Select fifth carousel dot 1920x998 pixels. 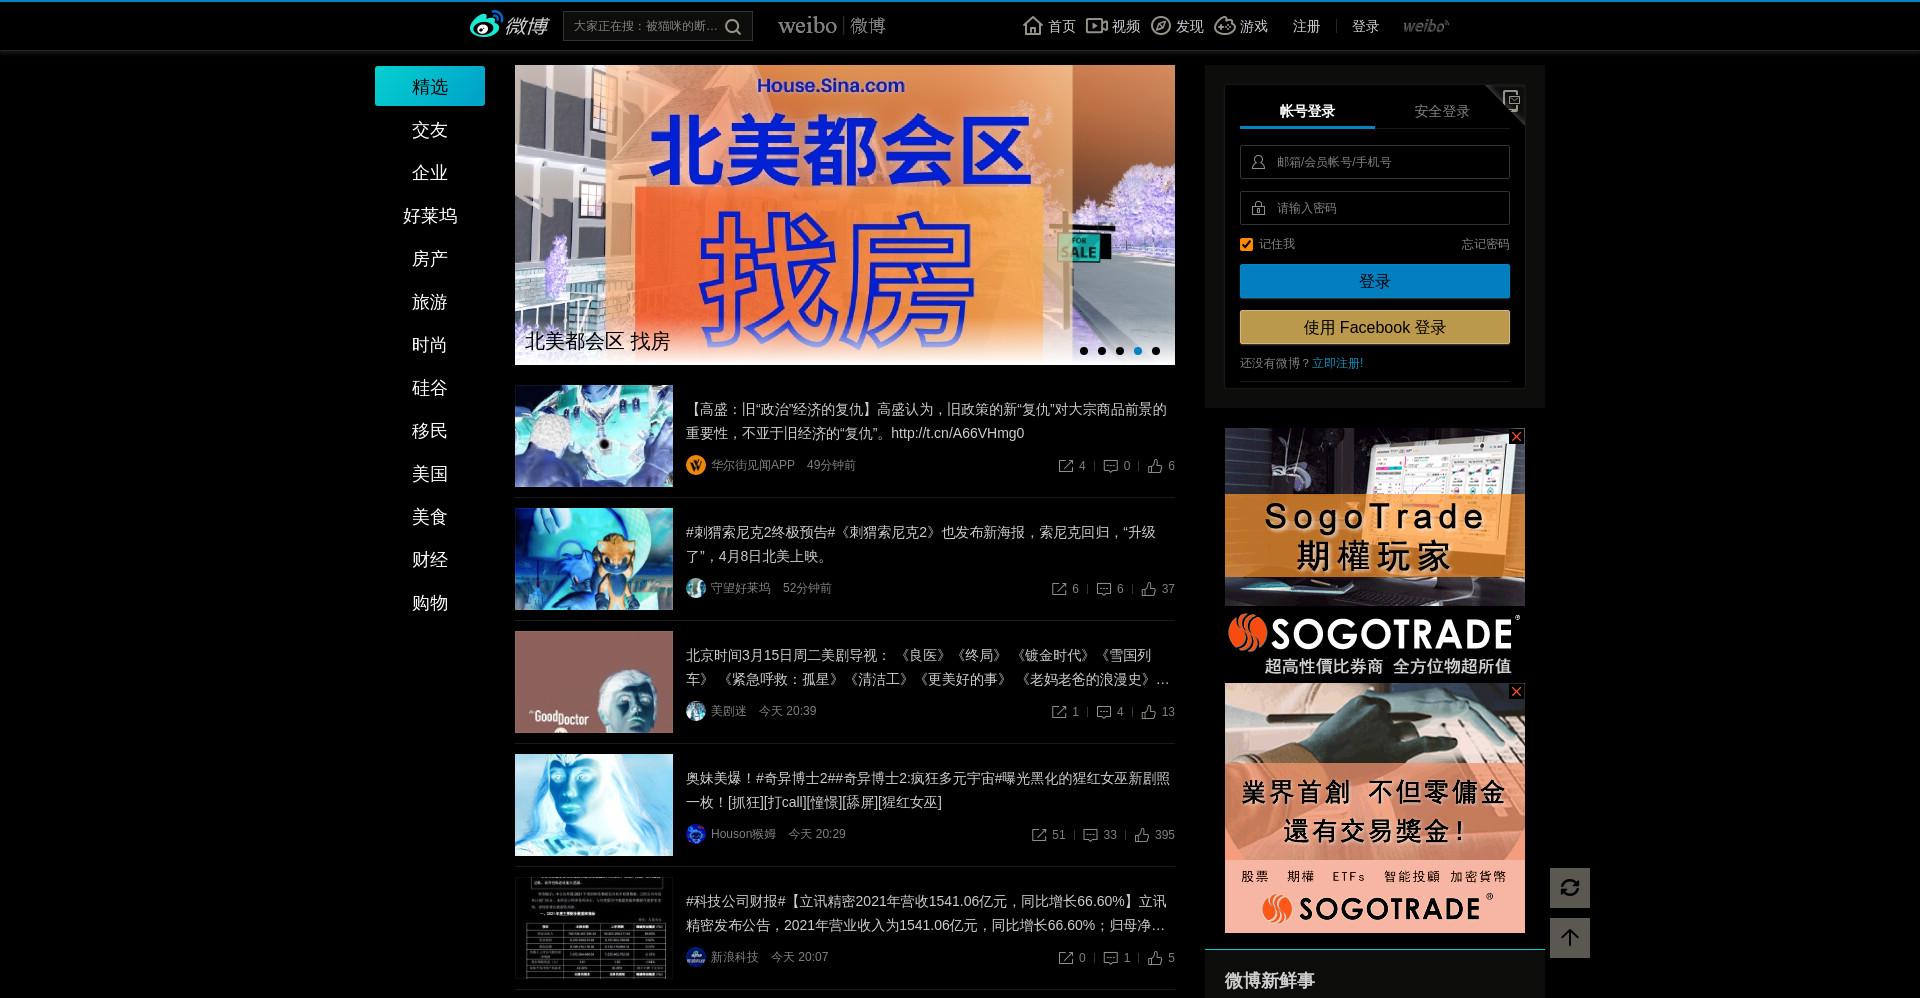1156,351
